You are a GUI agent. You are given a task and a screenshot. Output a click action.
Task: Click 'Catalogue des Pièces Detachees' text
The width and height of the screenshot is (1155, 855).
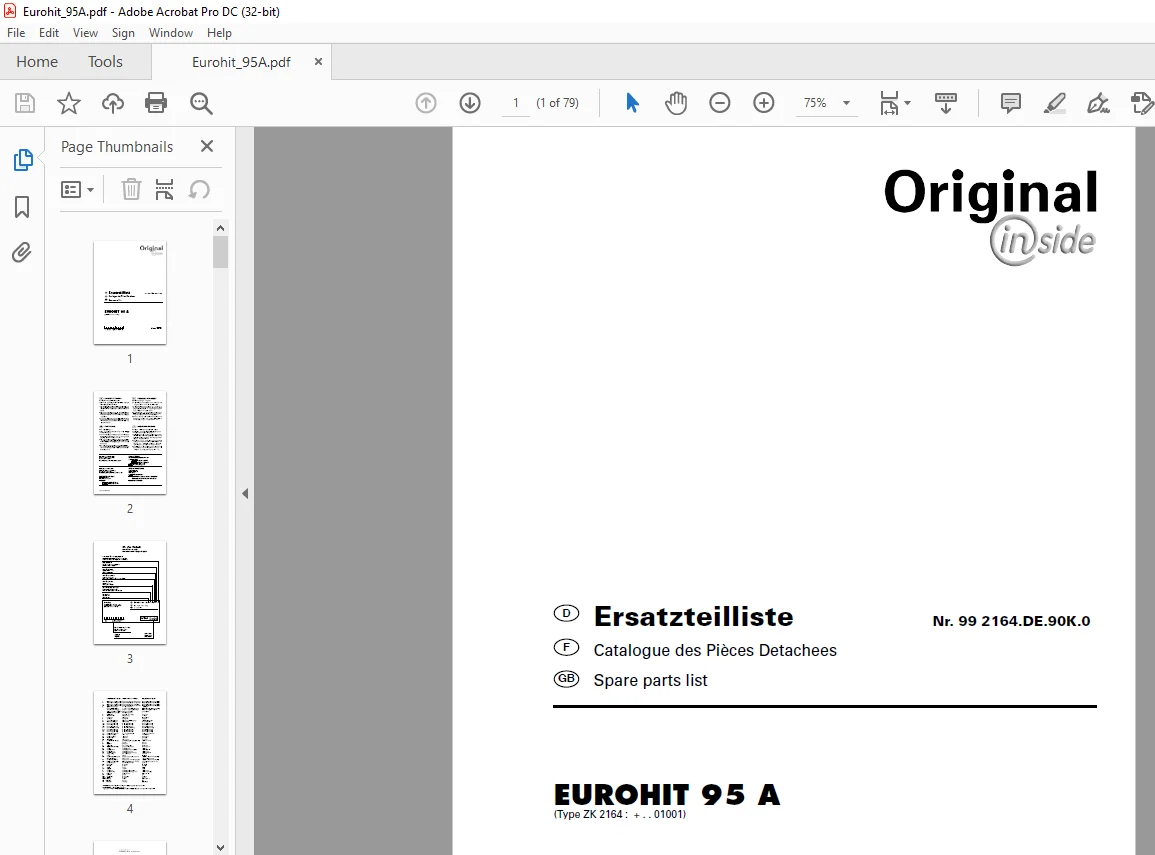[715, 650]
